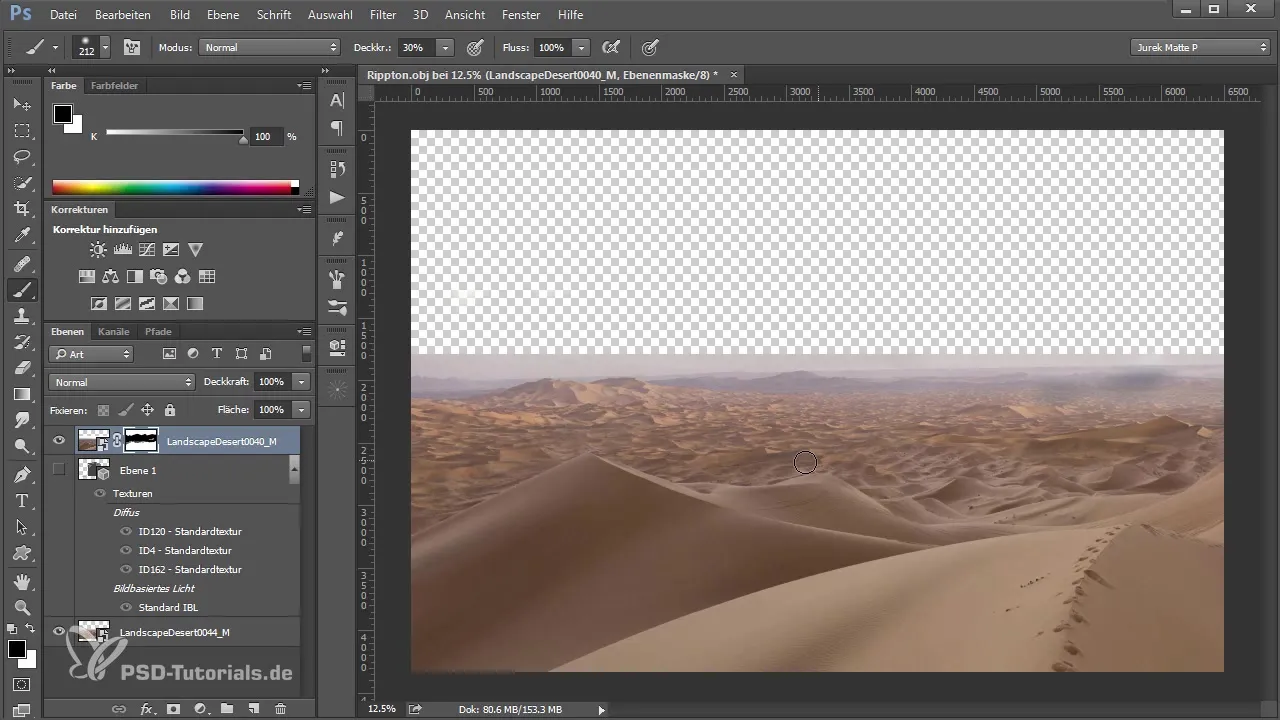Toggle visibility of Texturen
This screenshot has height=720, width=1280.
coord(100,494)
